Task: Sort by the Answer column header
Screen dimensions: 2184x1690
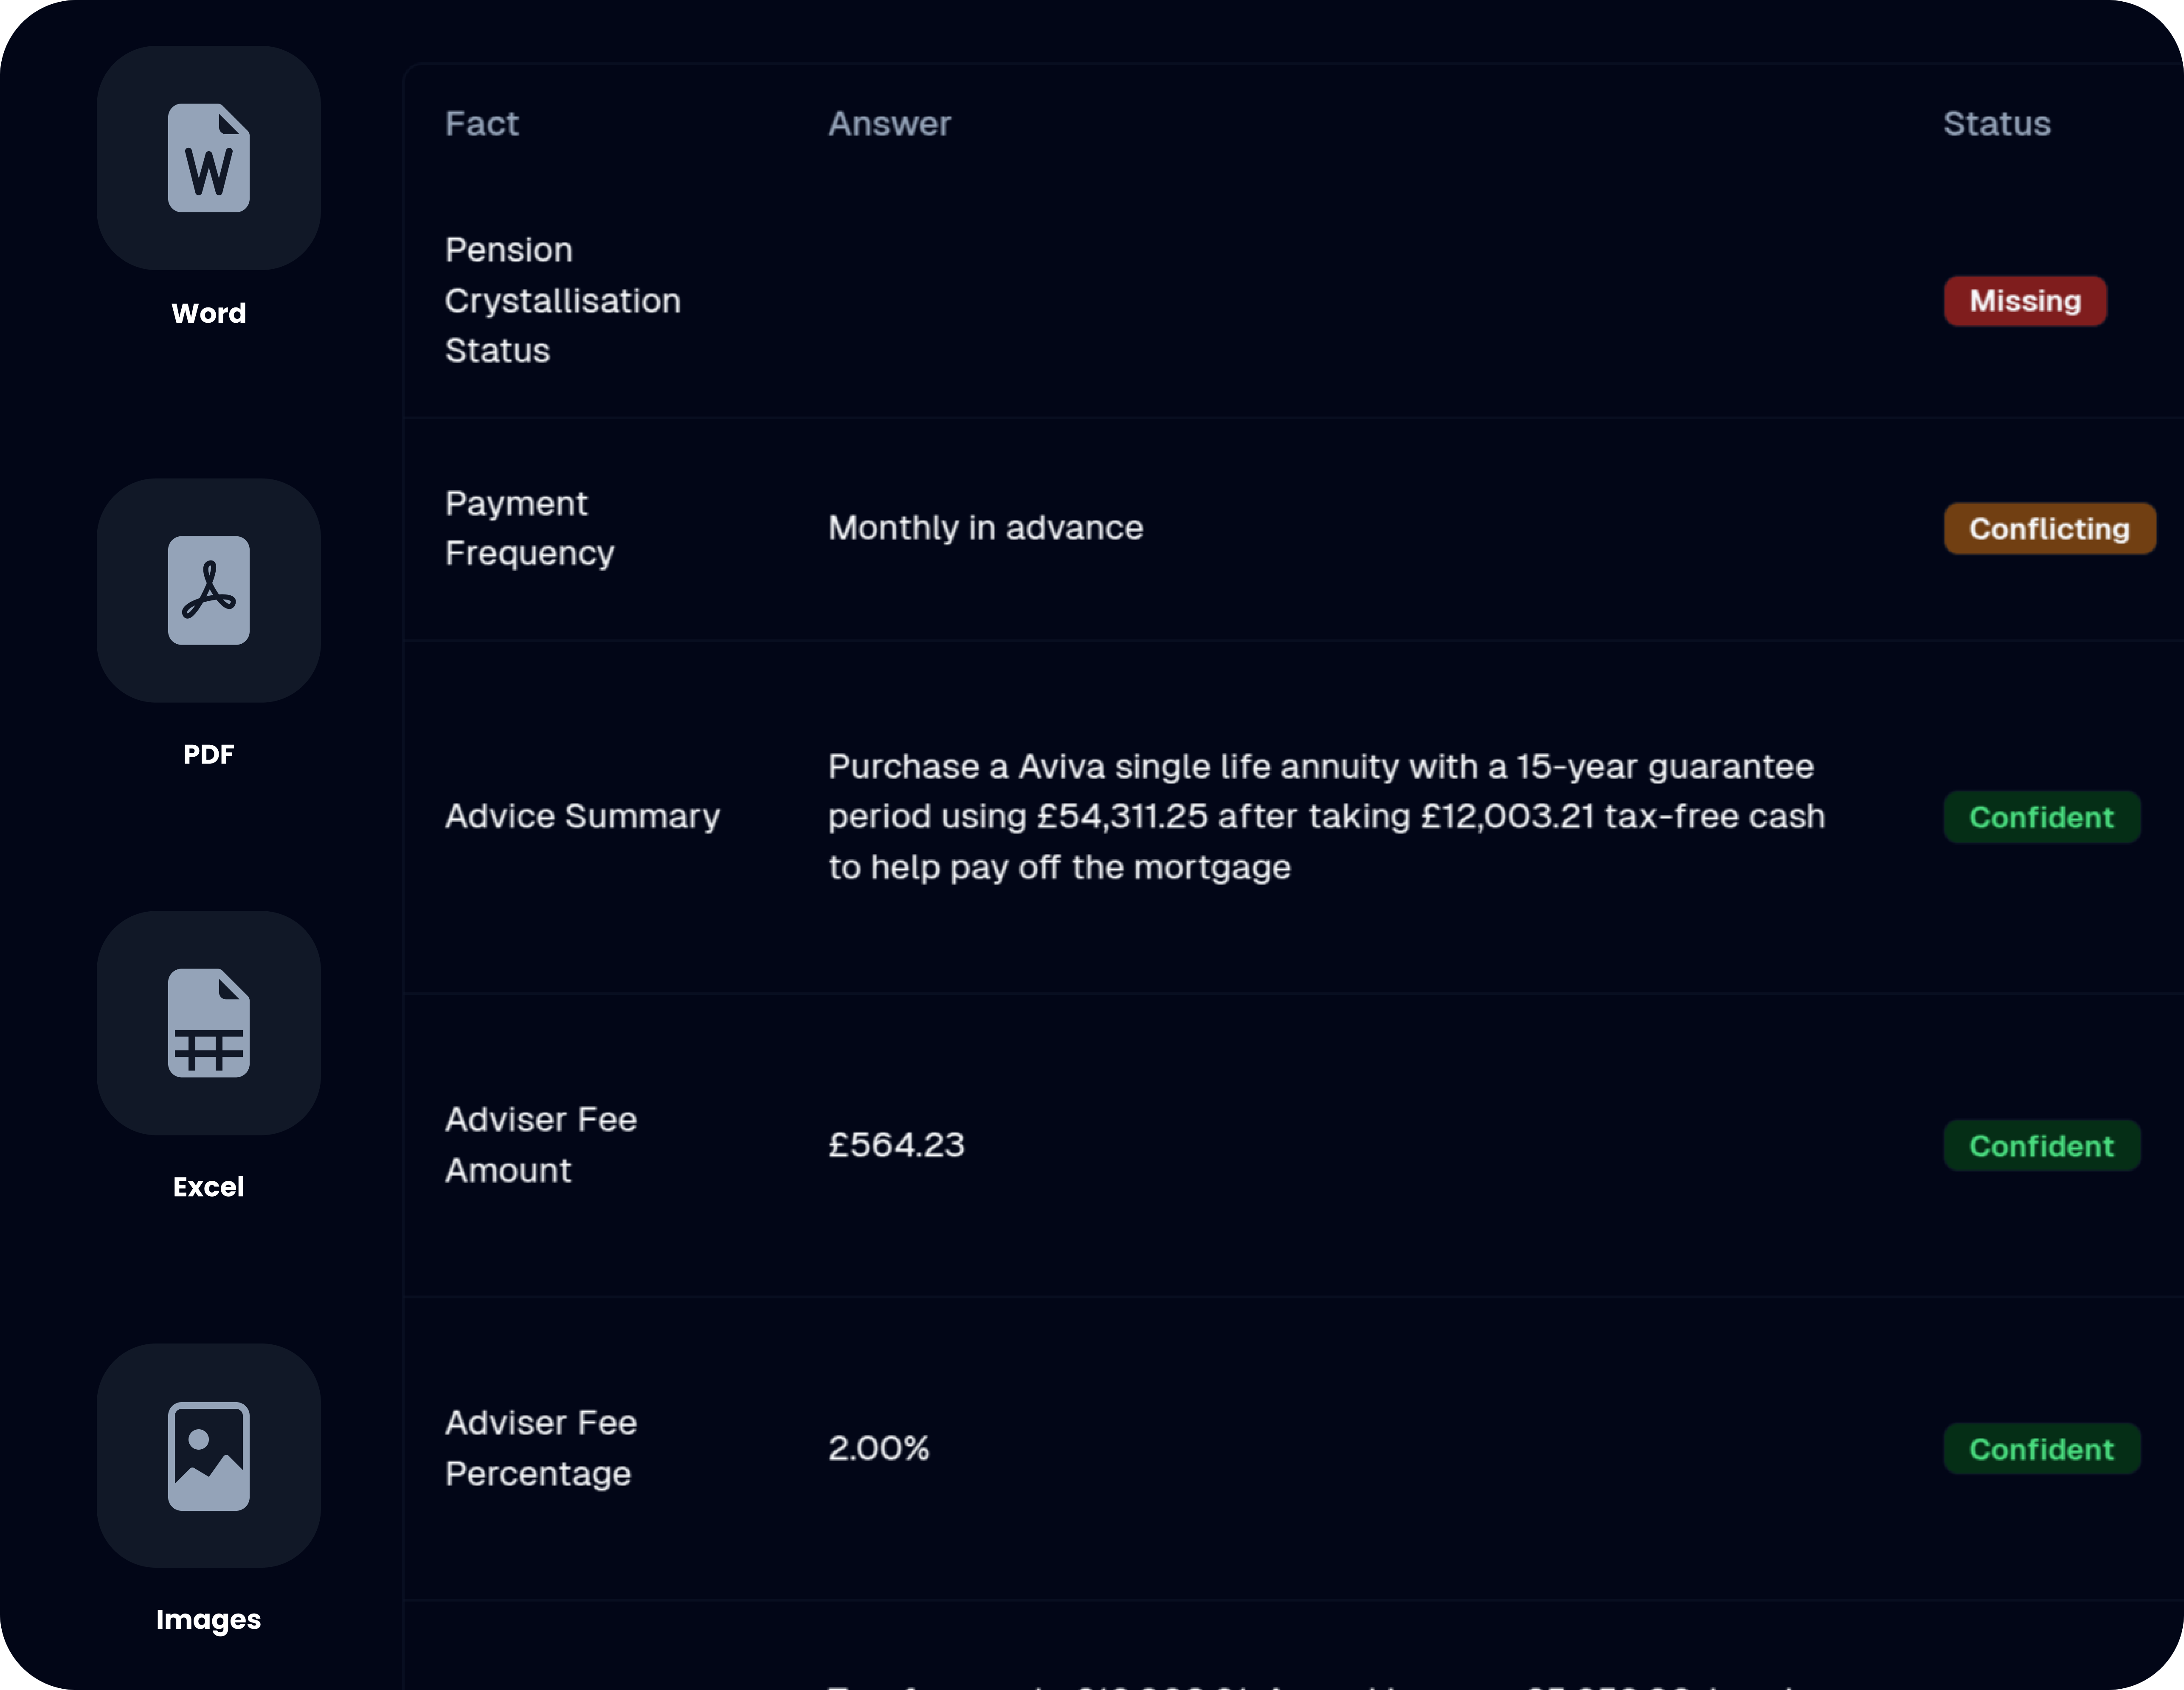Action: [x=889, y=123]
